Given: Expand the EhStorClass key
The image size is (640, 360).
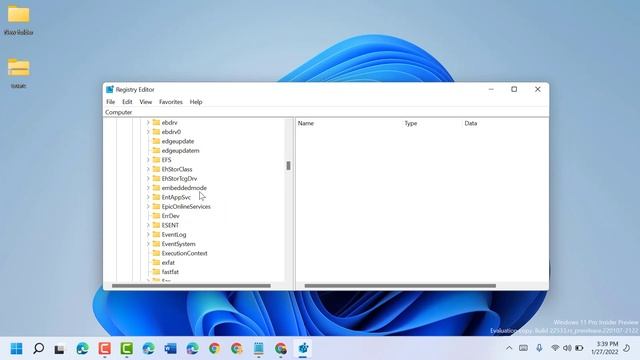Looking at the screenshot, I should coord(148,169).
